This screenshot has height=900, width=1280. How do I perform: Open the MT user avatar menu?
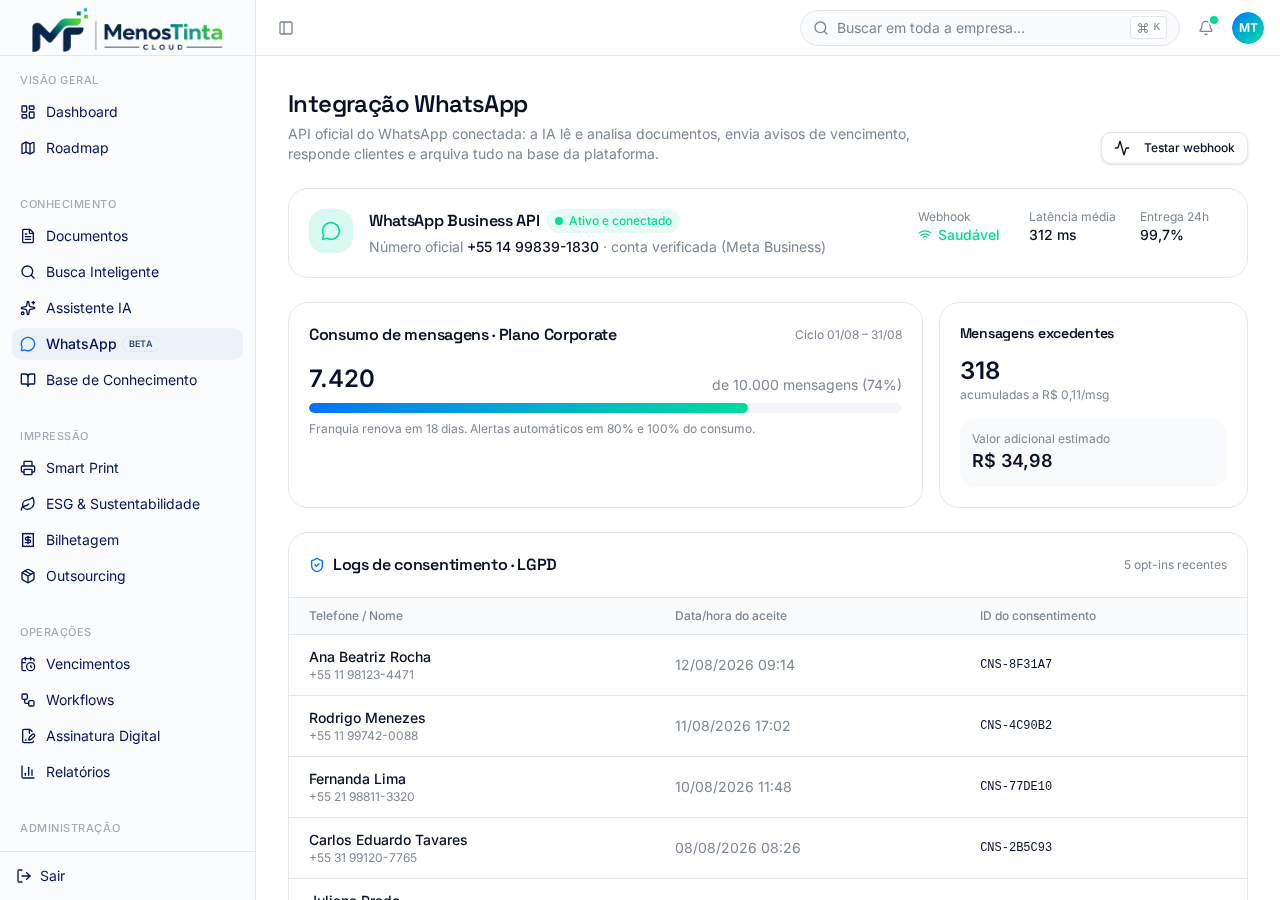pyautogui.click(x=1248, y=28)
